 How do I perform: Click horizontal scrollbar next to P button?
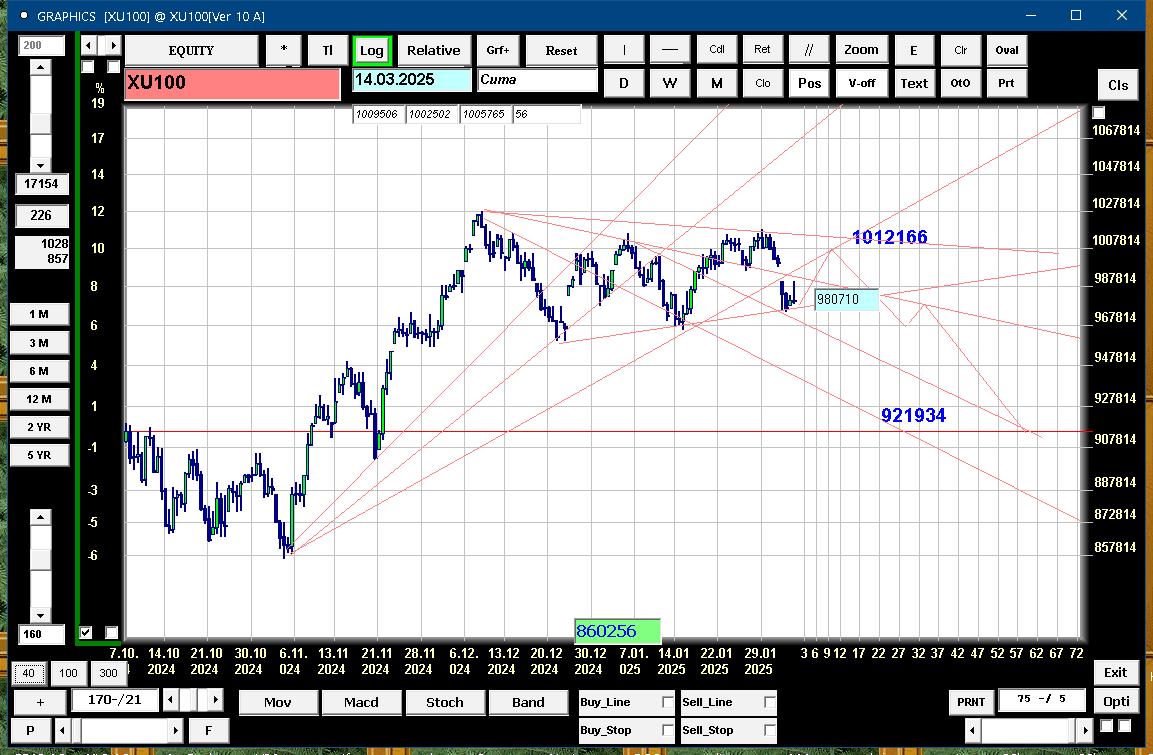(119, 730)
